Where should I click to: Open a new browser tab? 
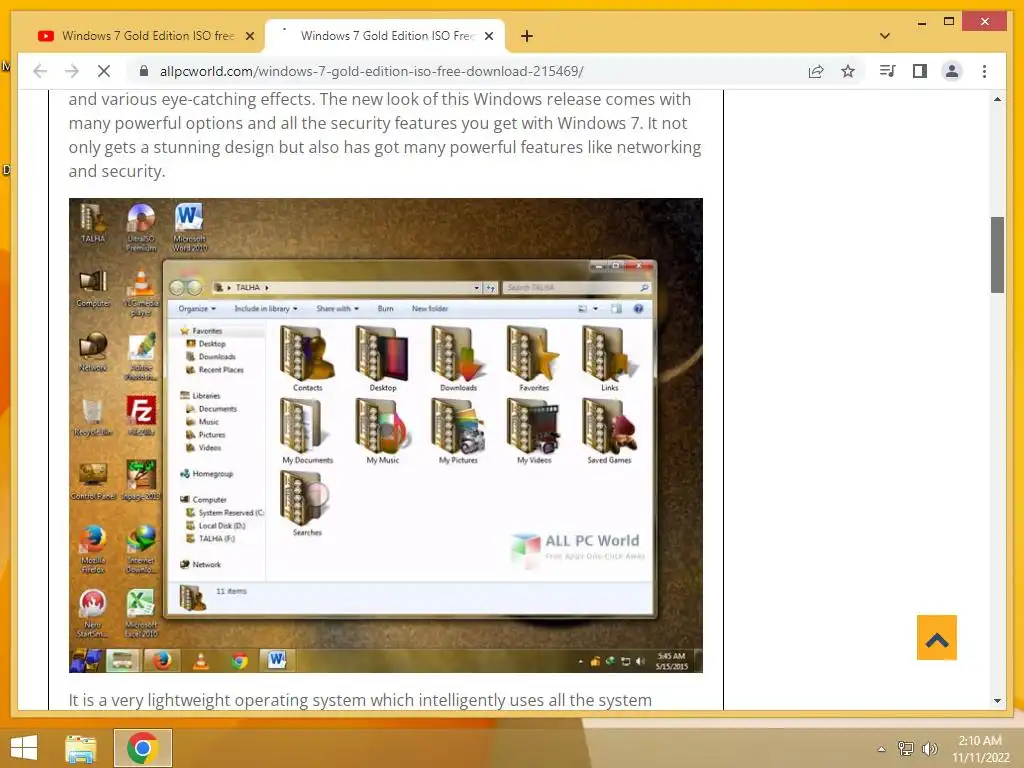click(527, 36)
